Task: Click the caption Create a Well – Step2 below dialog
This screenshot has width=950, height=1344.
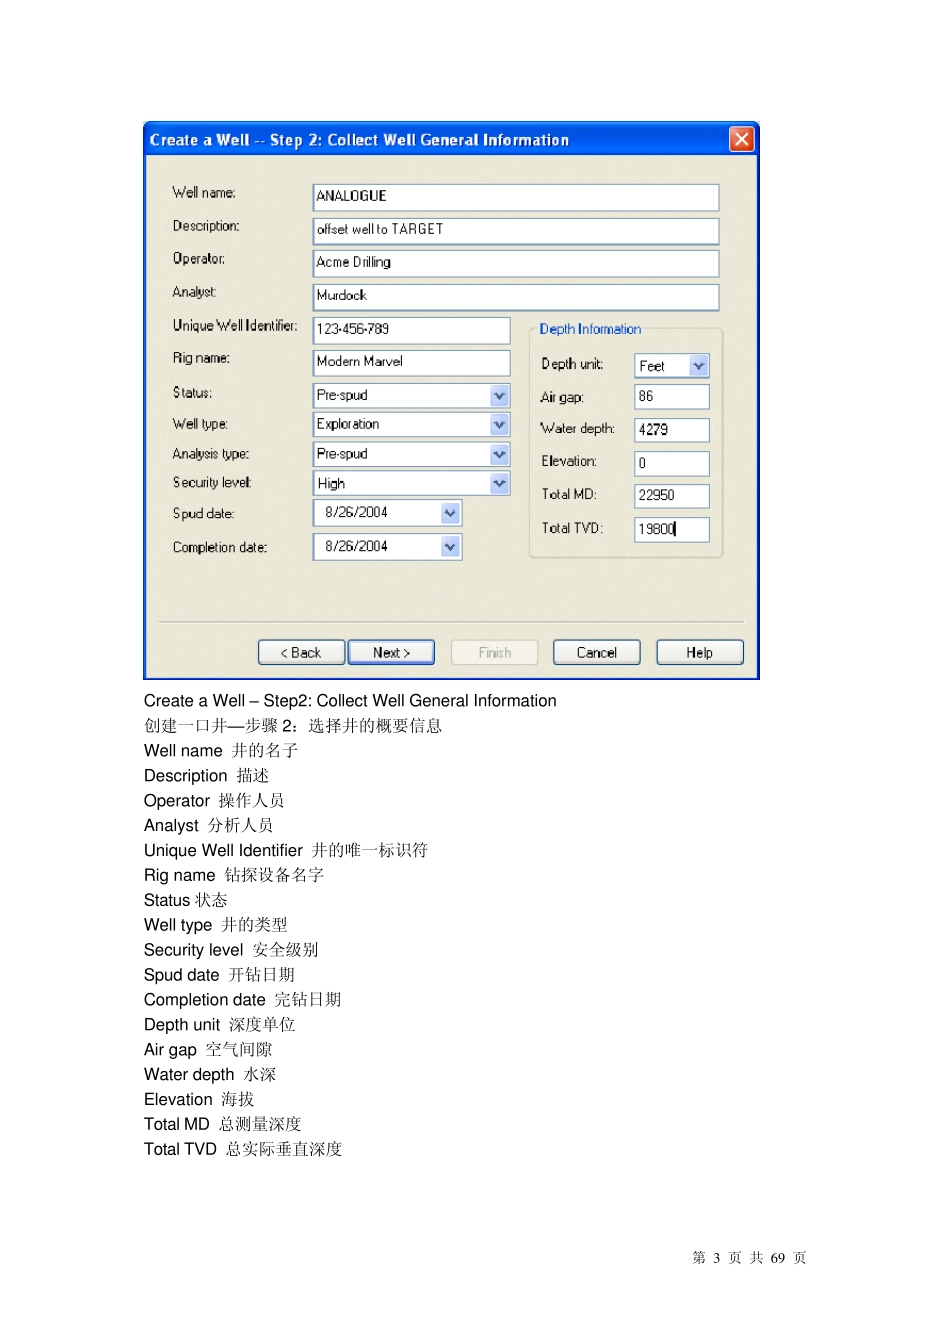Action: (350, 701)
